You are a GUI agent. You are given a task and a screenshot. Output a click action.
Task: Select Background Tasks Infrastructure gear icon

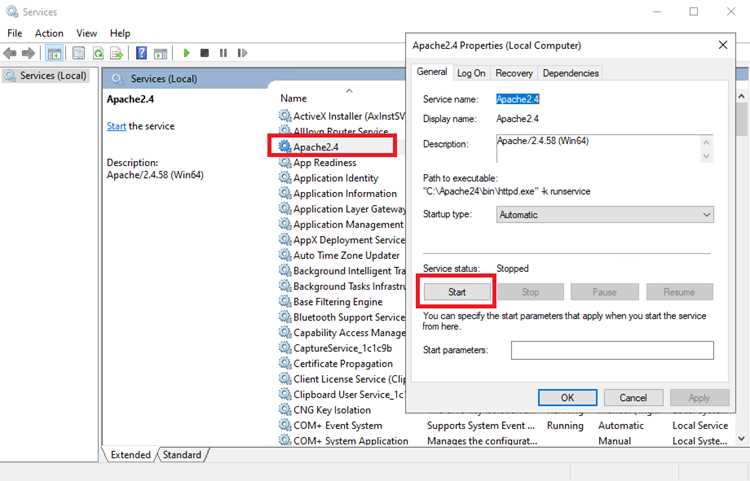[285, 286]
